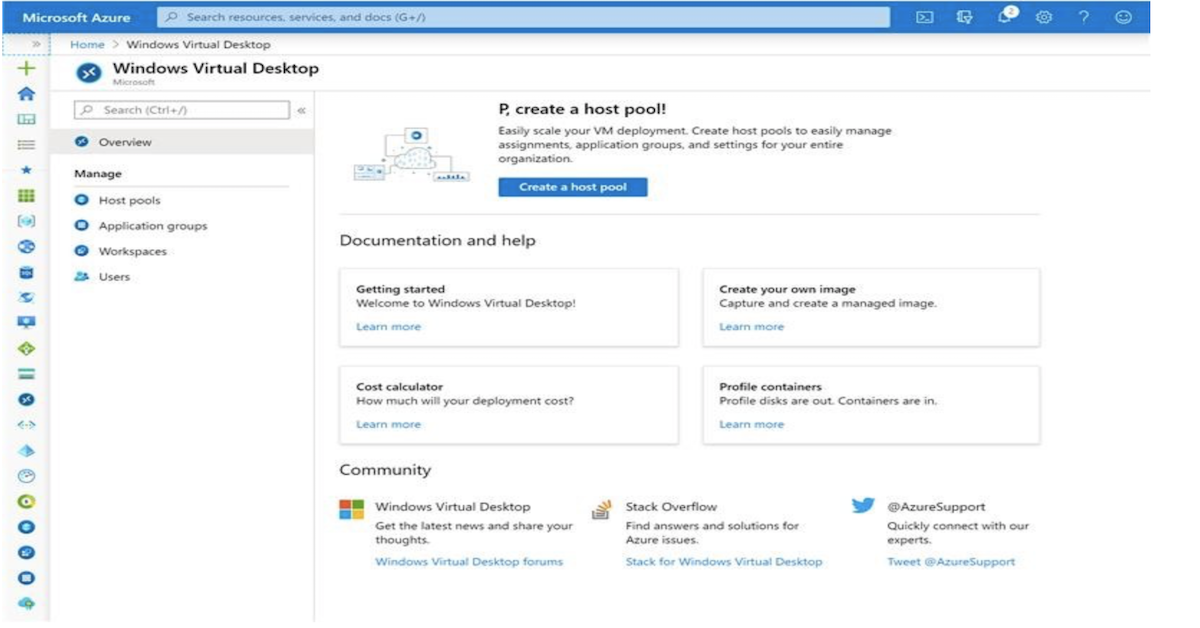Open All services list icon in left rail

pyautogui.click(x=27, y=145)
